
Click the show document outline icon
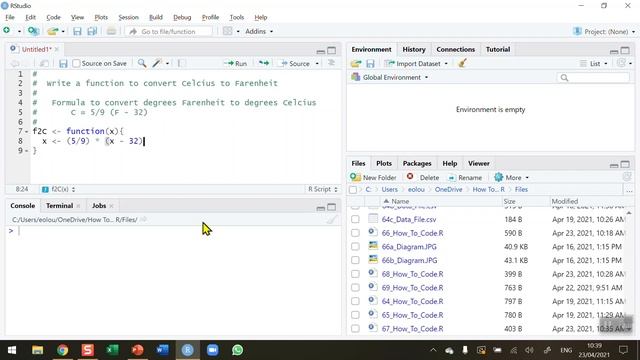click(x=331, y=63)
